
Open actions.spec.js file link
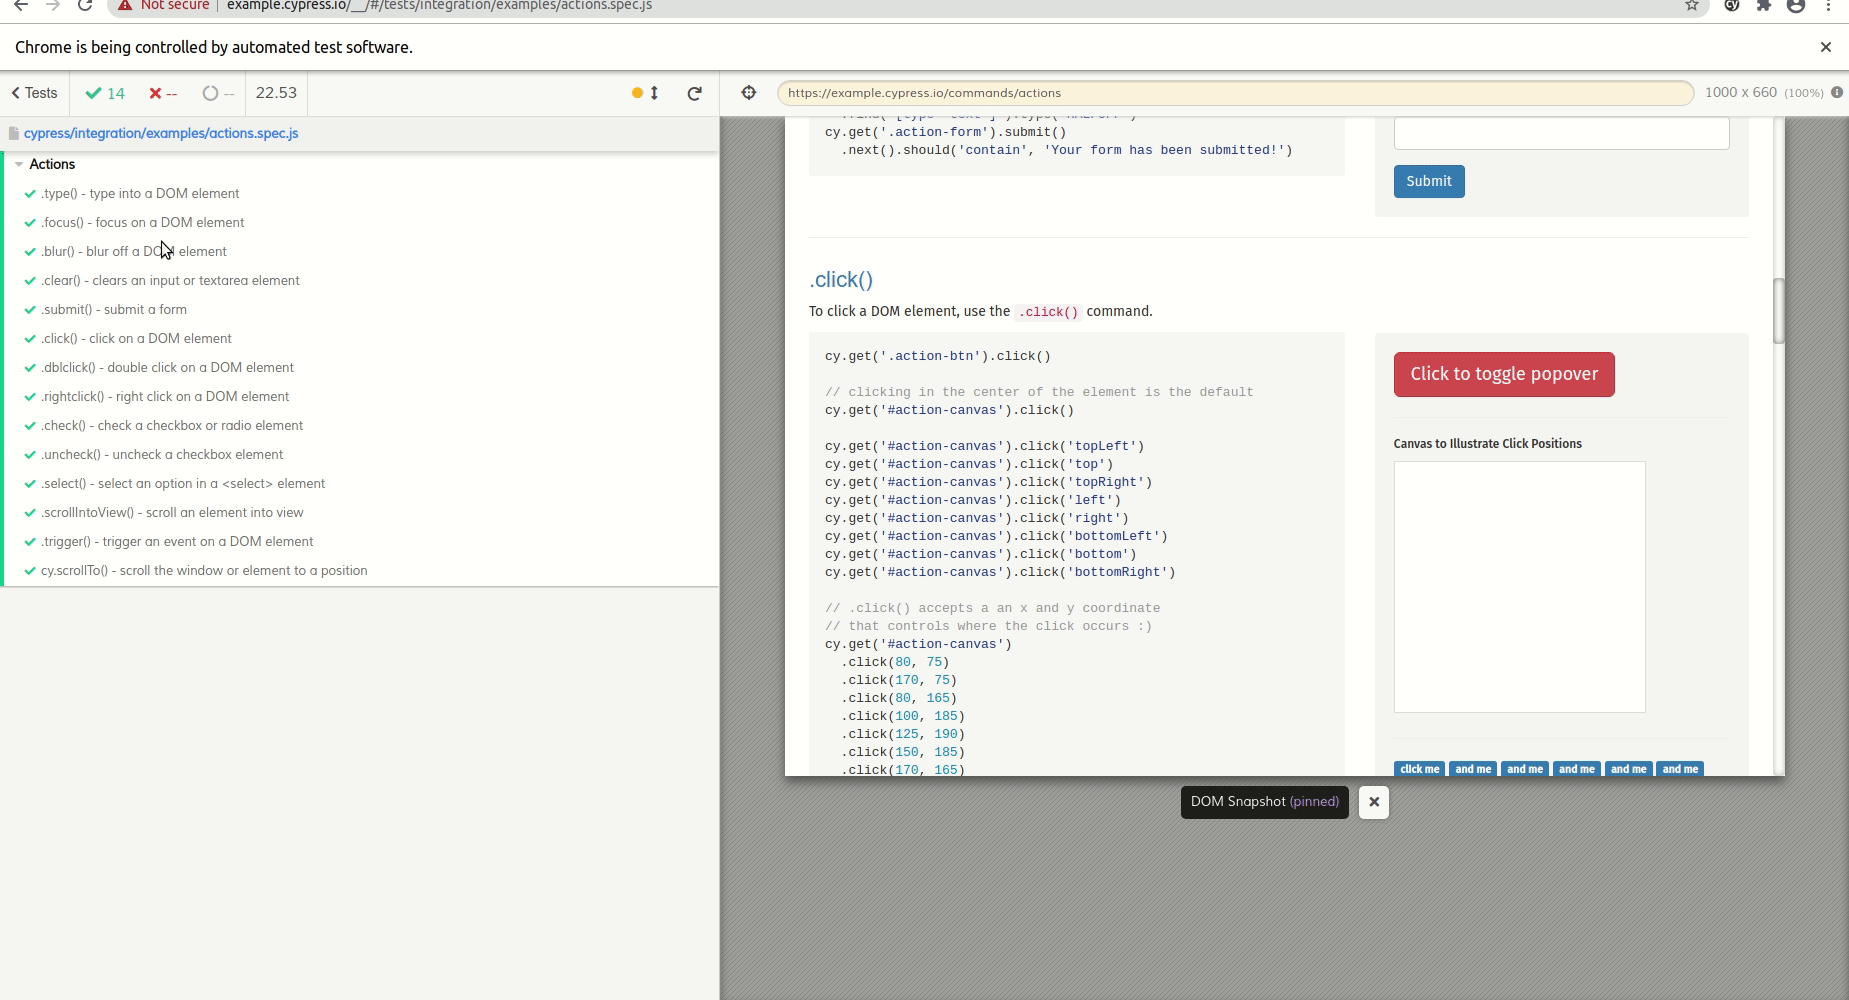[x=160, y=133]
